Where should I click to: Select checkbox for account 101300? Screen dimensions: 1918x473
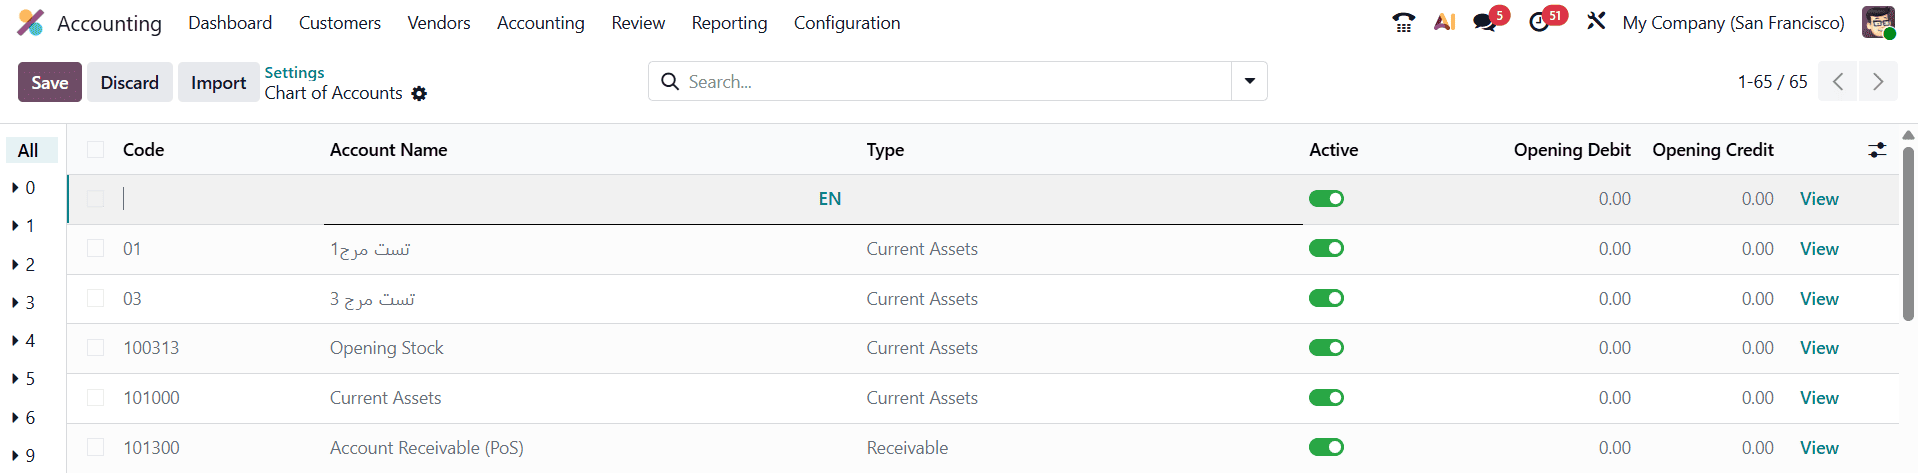(96, 447)
